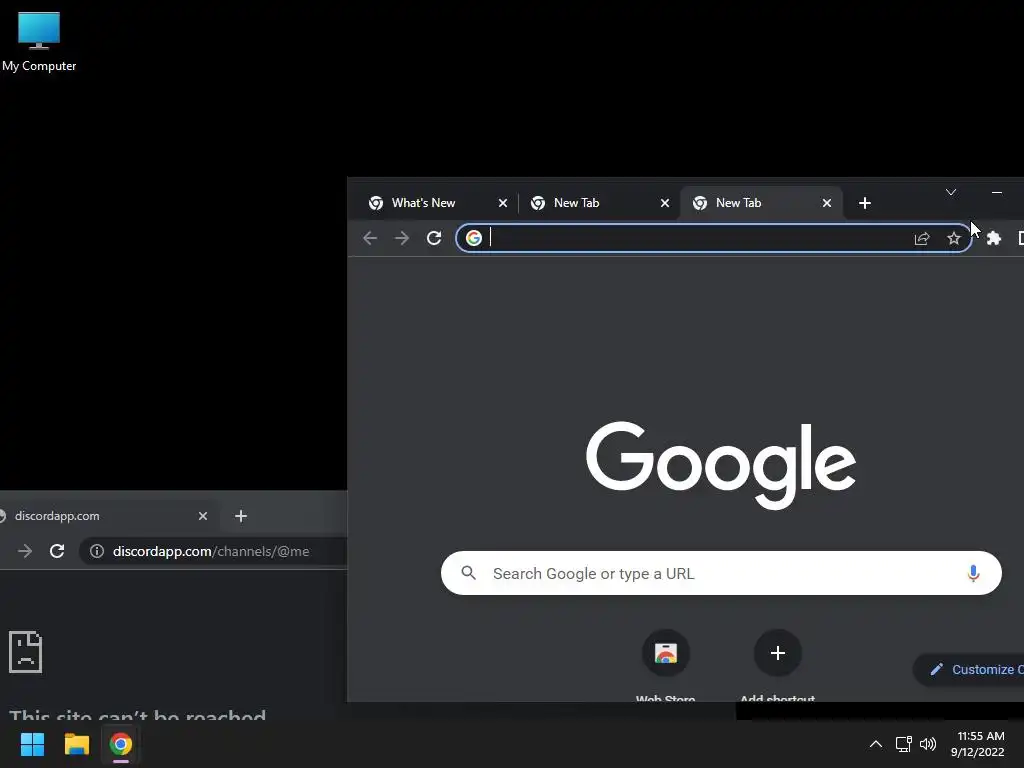Select the active New Tab on right
Viewport: 1024px width, 768px height.
pyautogui.click(x=761, y=203)
